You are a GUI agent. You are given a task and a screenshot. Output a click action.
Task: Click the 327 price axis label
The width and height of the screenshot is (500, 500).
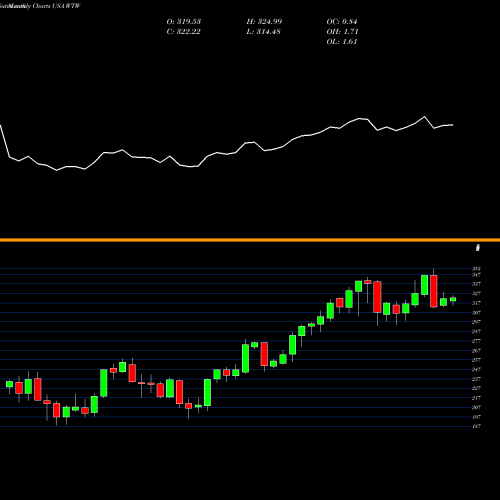[x=476, y=294]
